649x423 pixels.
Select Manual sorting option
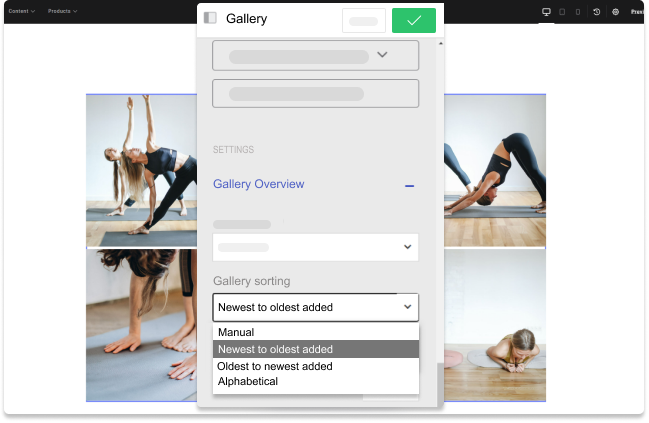[x=236, y=332]
